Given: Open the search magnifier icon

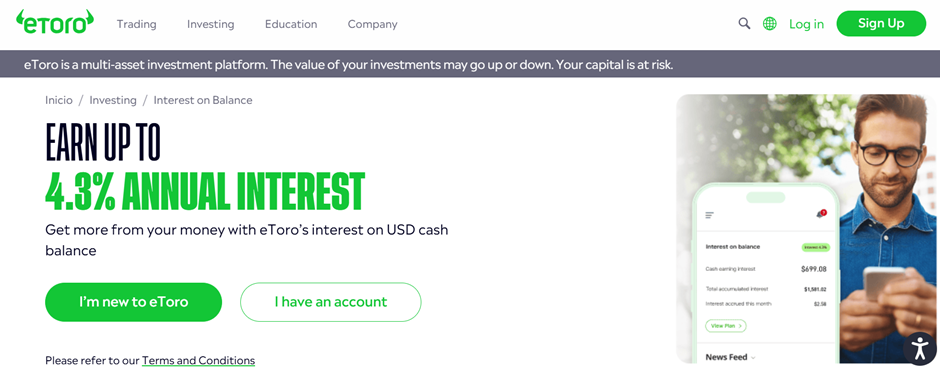Looking at the screenshot, I should tap(744, 24).
